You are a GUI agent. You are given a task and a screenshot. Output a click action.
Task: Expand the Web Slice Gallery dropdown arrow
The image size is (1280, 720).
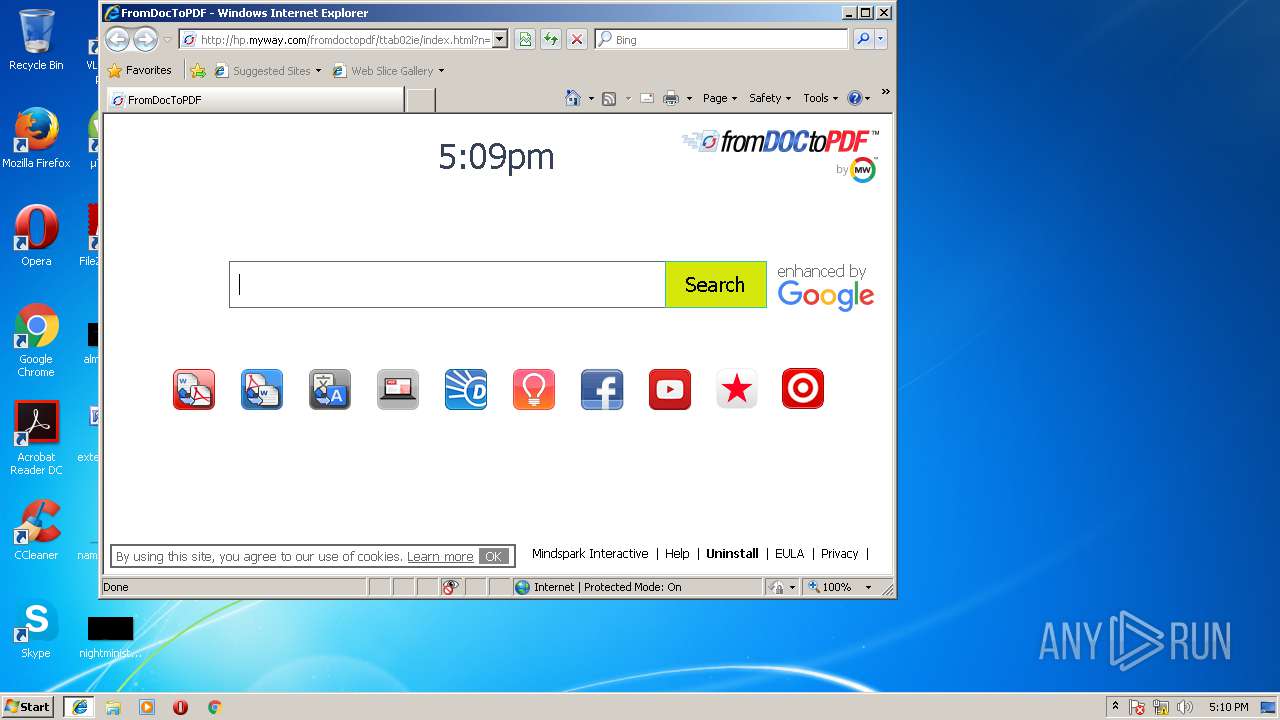point(441,71)
